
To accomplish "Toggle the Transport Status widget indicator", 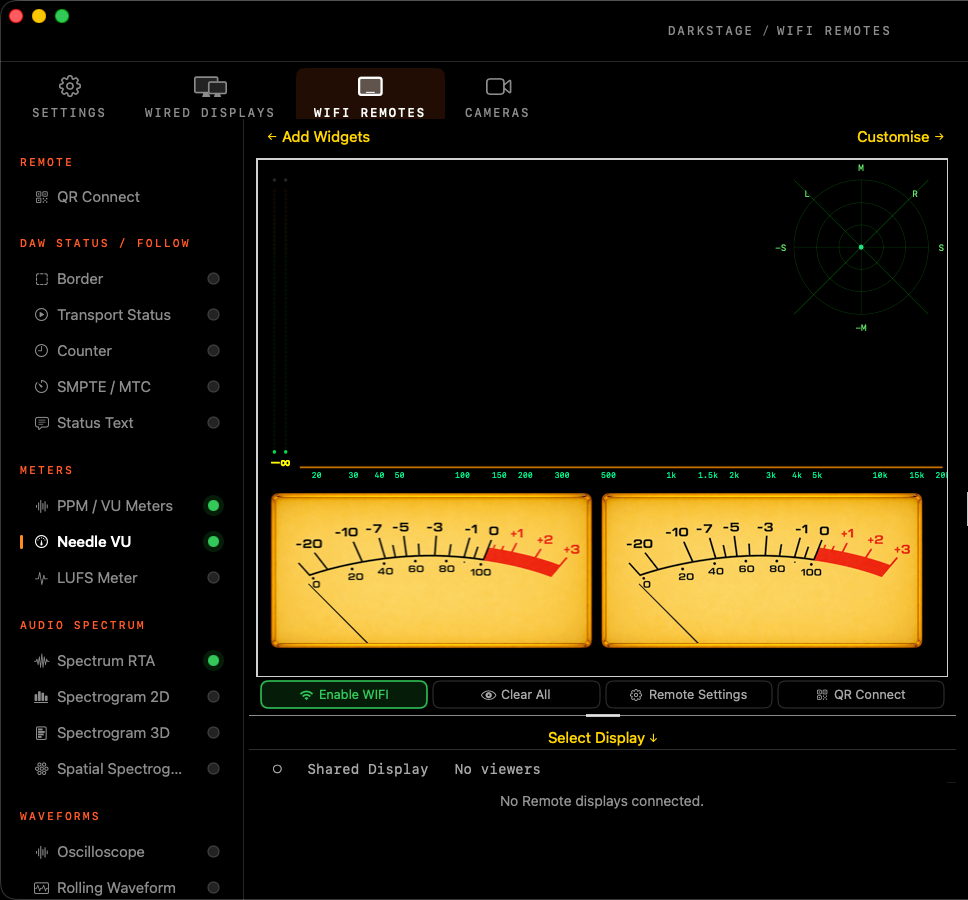I will click(214, 315).
